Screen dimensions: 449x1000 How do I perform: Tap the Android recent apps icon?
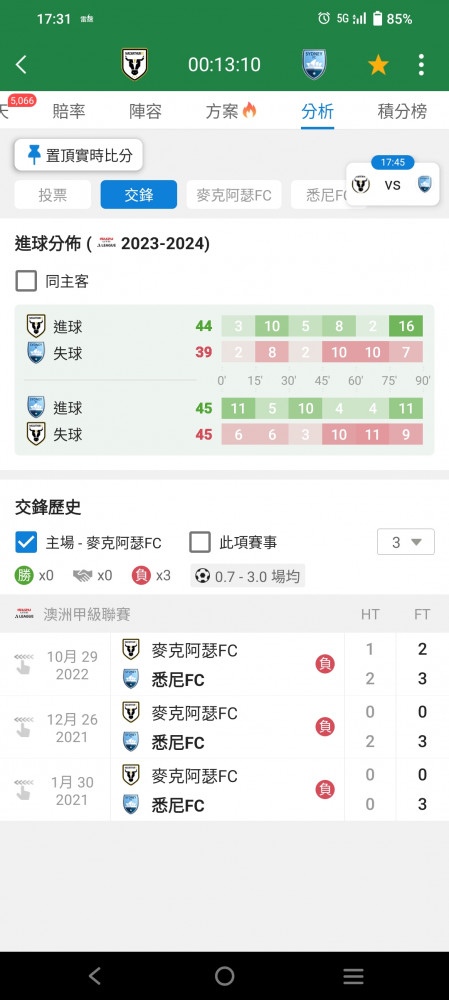[353, 976]
